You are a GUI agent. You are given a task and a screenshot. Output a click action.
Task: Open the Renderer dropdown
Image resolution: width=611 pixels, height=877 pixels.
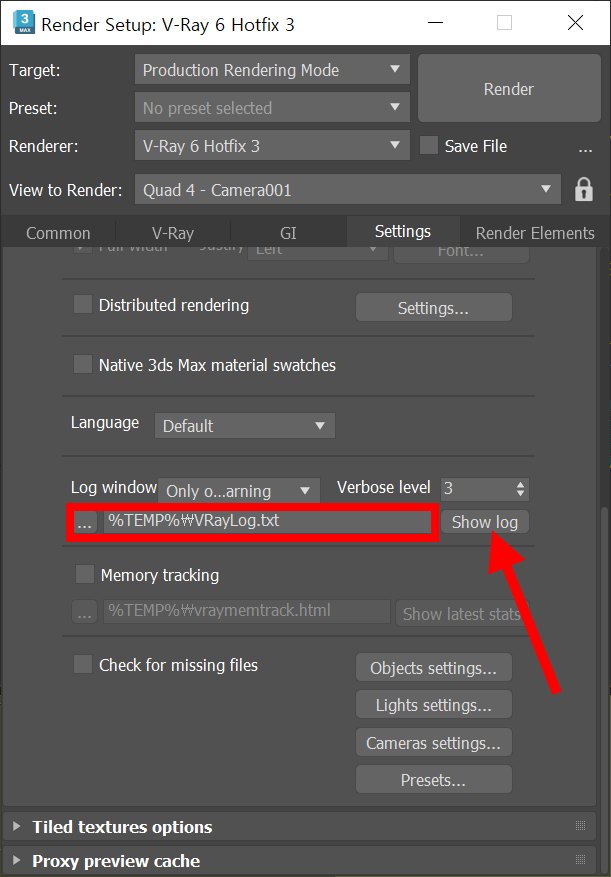[x=272, y=146]
